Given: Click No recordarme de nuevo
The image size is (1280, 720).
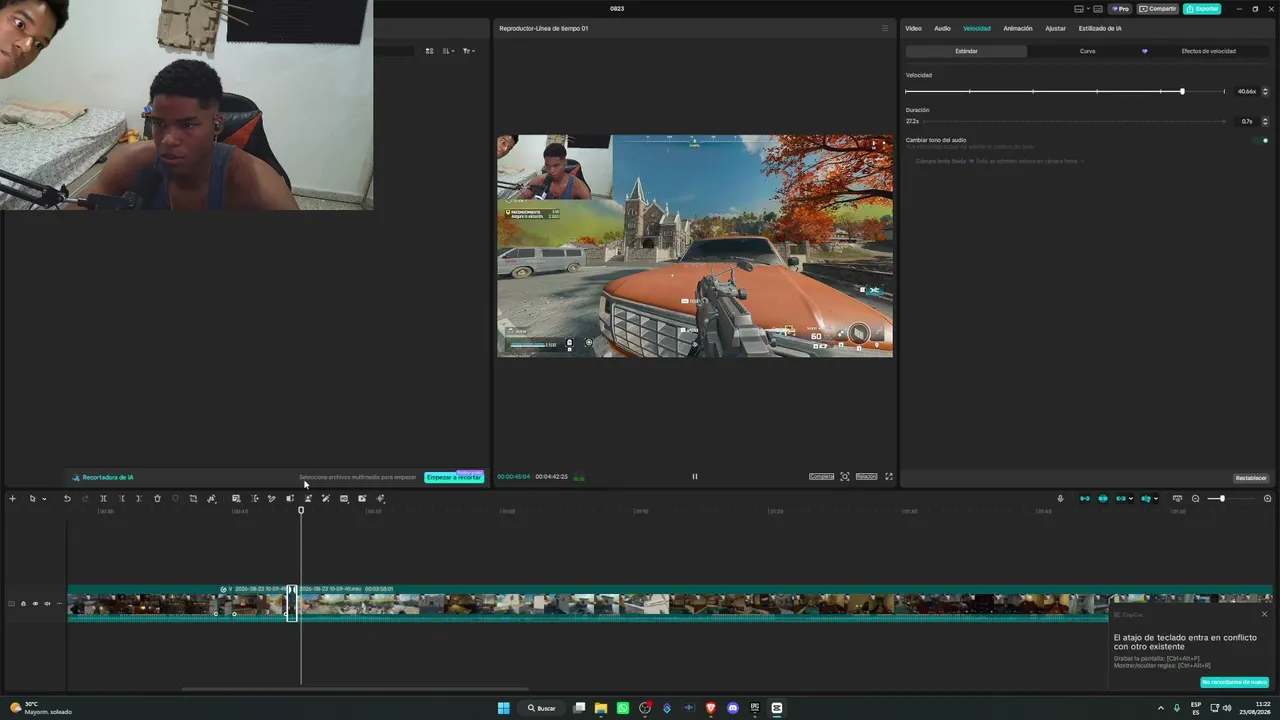Looking at the screenshot, I should coord(1235,682).
